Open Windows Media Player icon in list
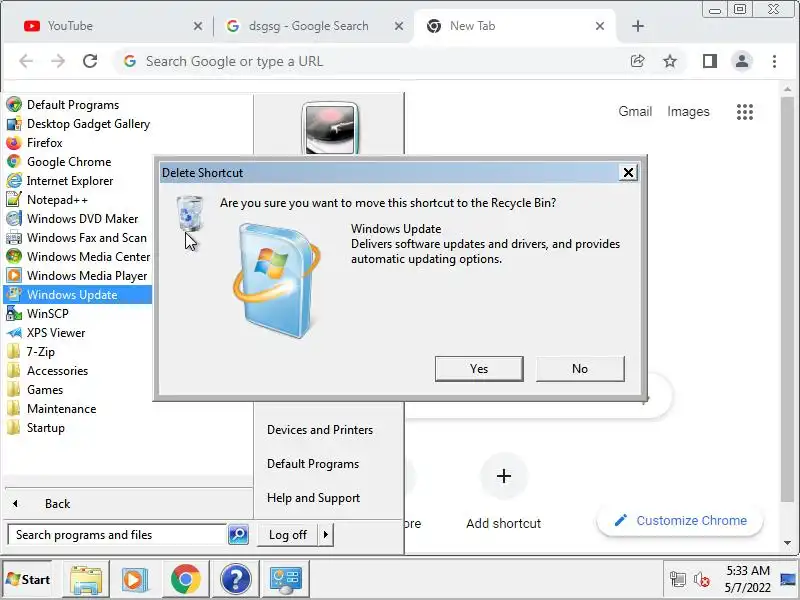The width and height of the screenshot is (800, 600). [14, 276]
